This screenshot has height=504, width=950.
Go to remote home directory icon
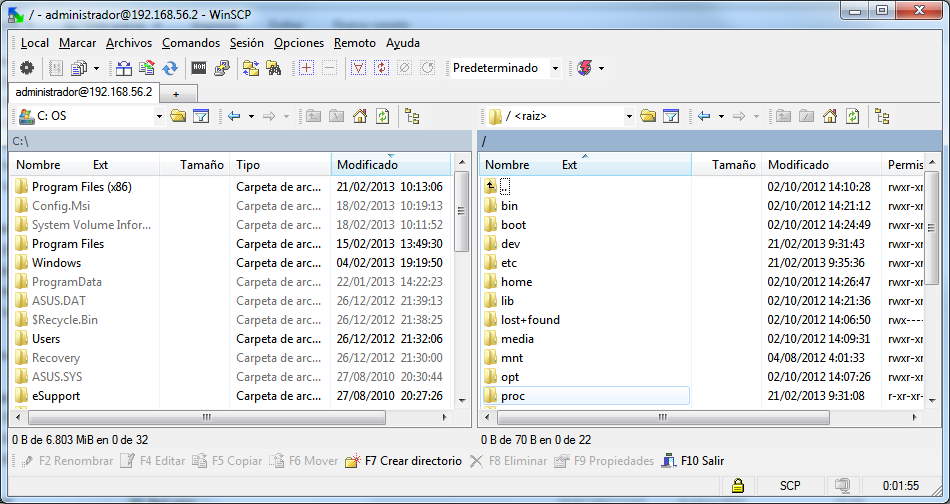(830, 116)
